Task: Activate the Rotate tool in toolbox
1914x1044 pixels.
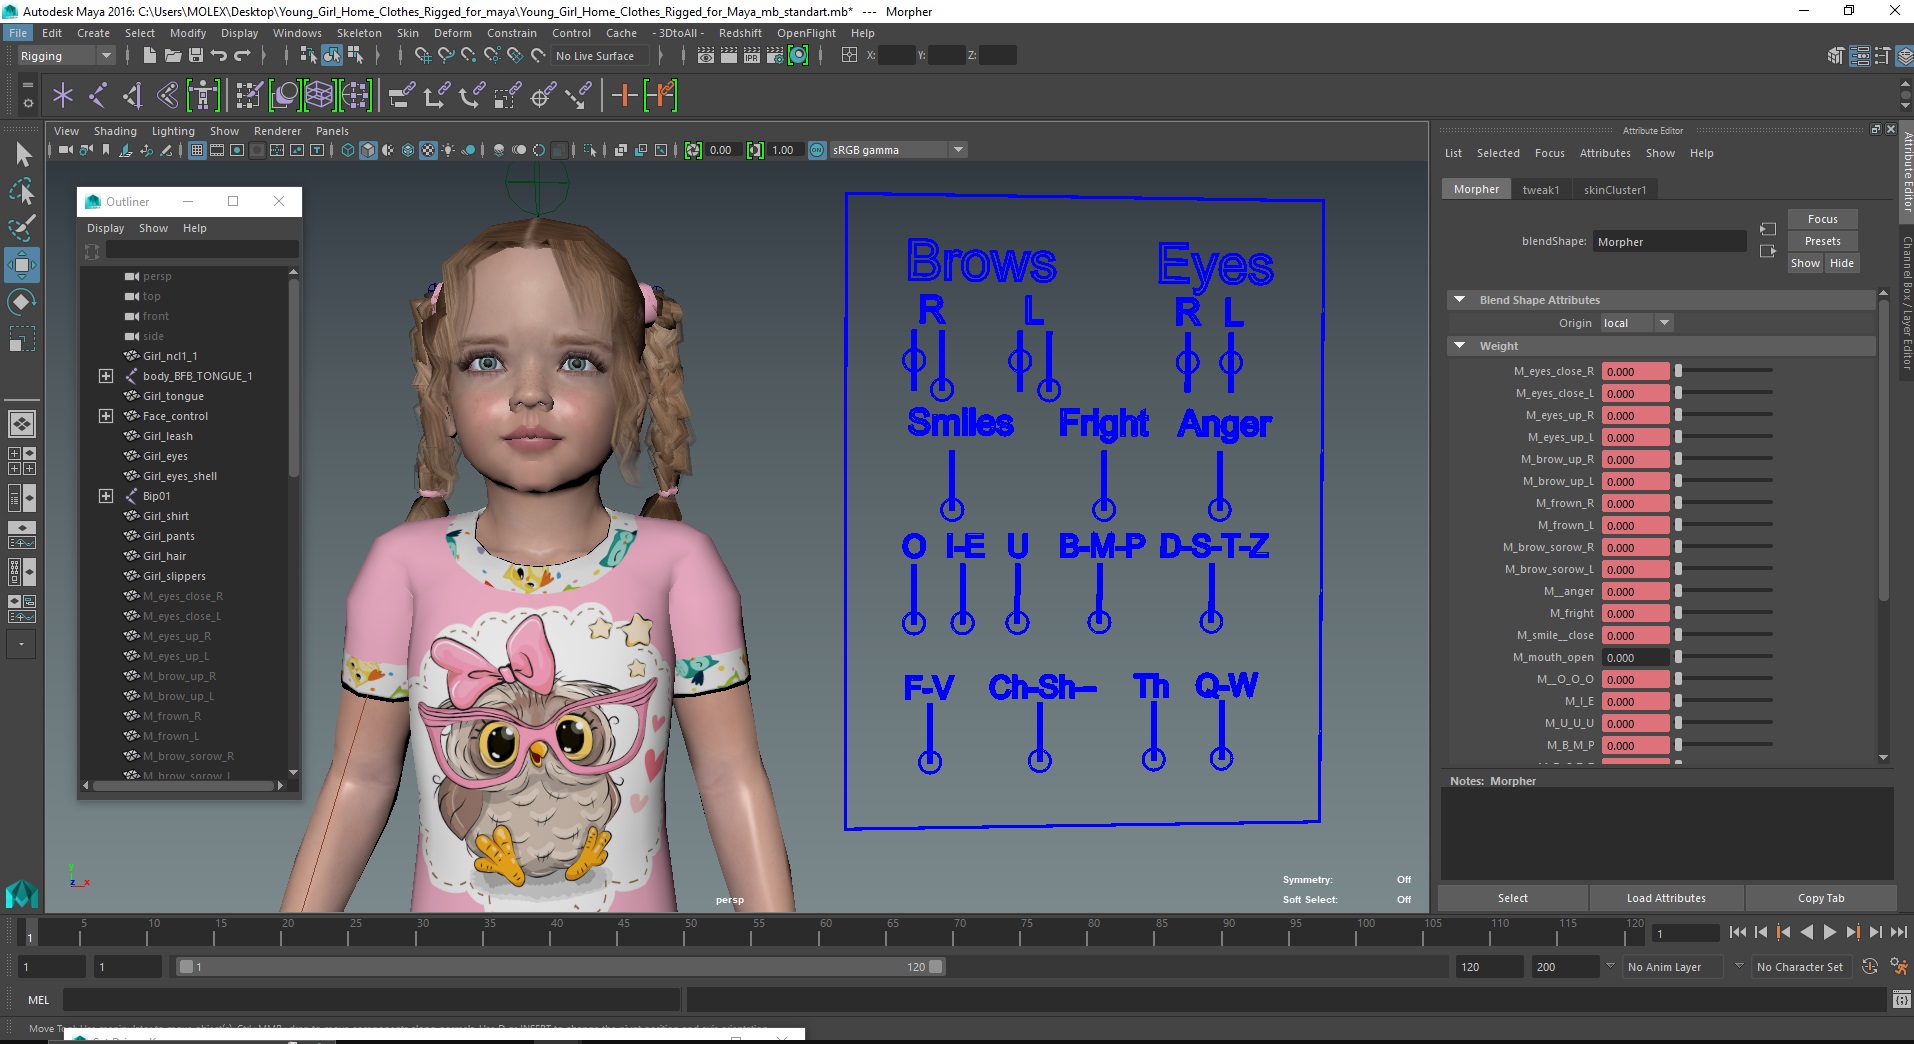Action: (22, 302)
